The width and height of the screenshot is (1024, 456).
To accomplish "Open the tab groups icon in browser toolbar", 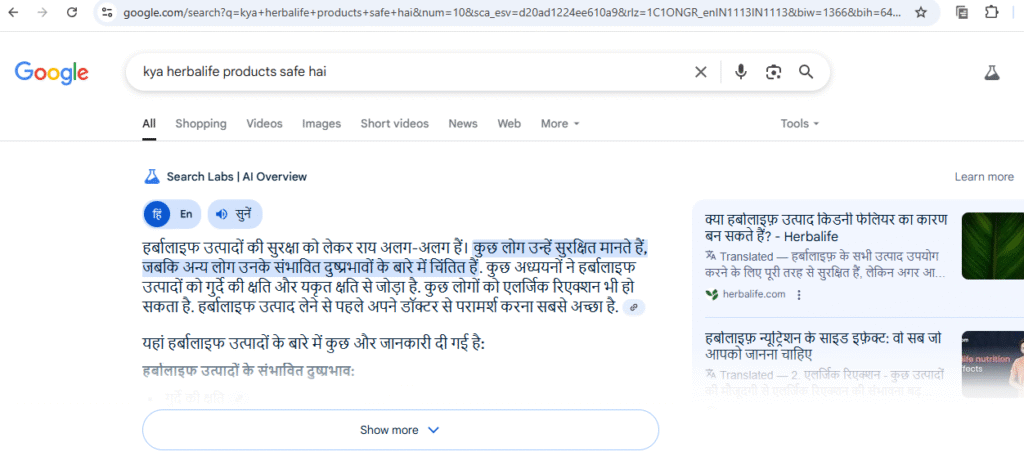I will (x=962, y=12).
